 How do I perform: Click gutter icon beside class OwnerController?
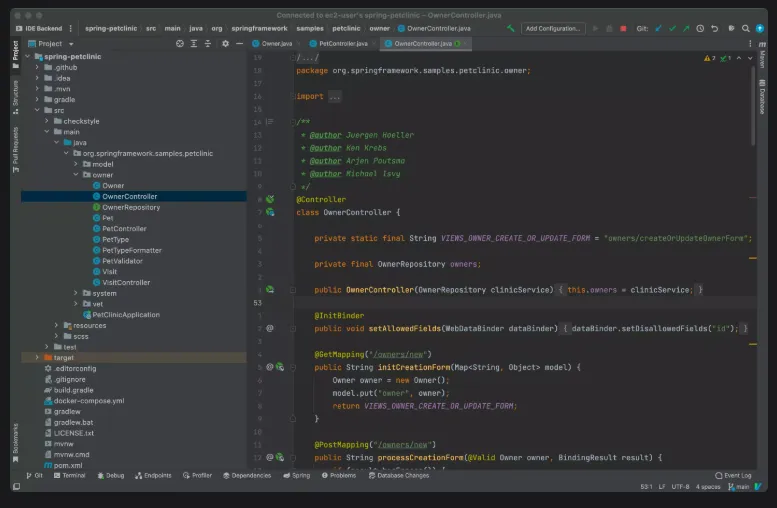tap(270, 212)
